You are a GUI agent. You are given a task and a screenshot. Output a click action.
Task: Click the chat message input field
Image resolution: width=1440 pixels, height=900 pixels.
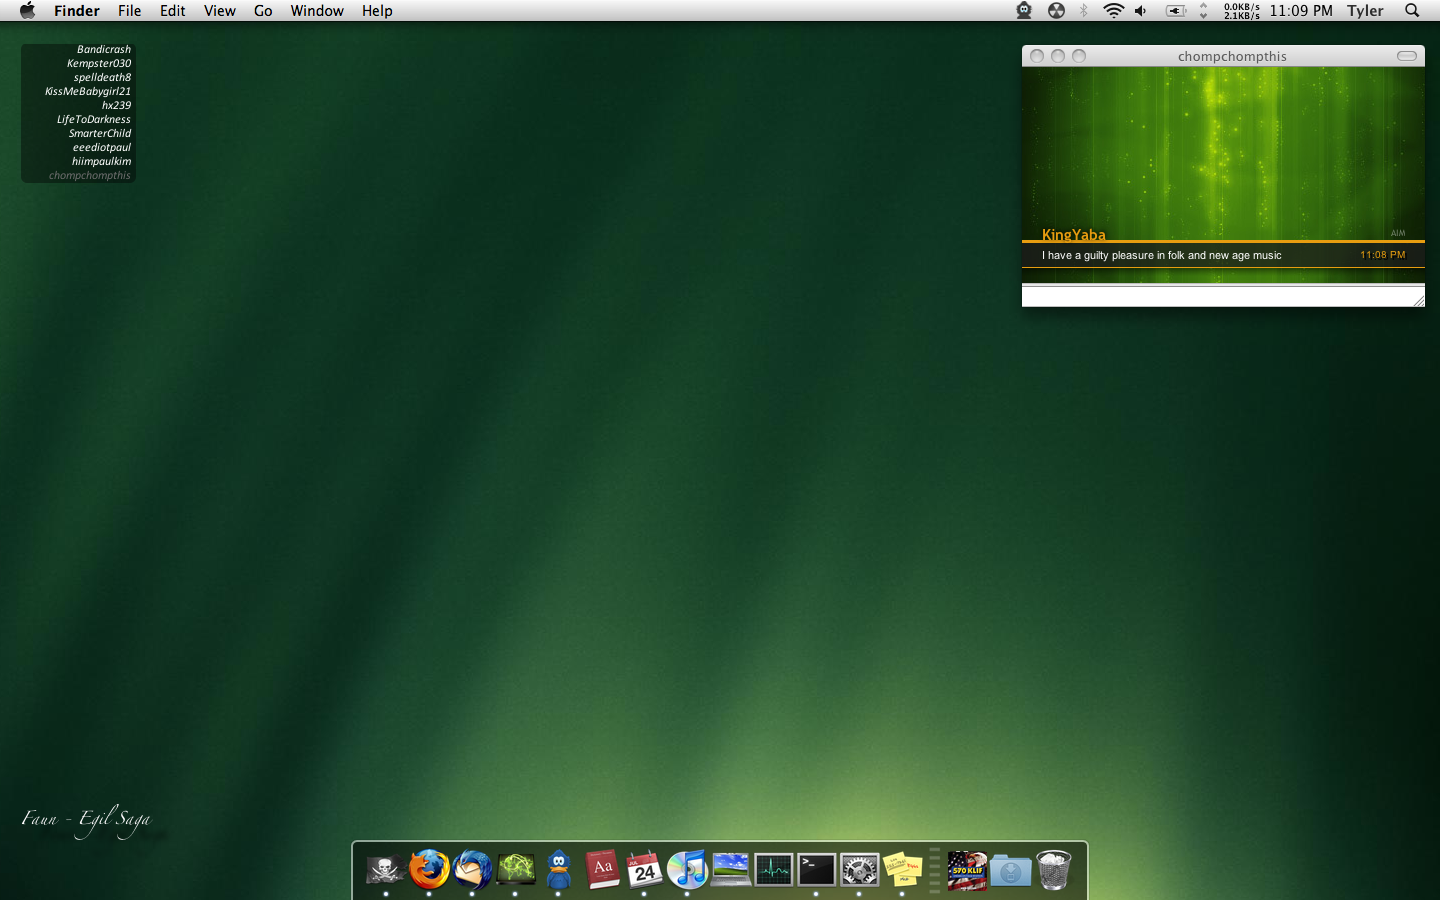[x=1222, y=295]
